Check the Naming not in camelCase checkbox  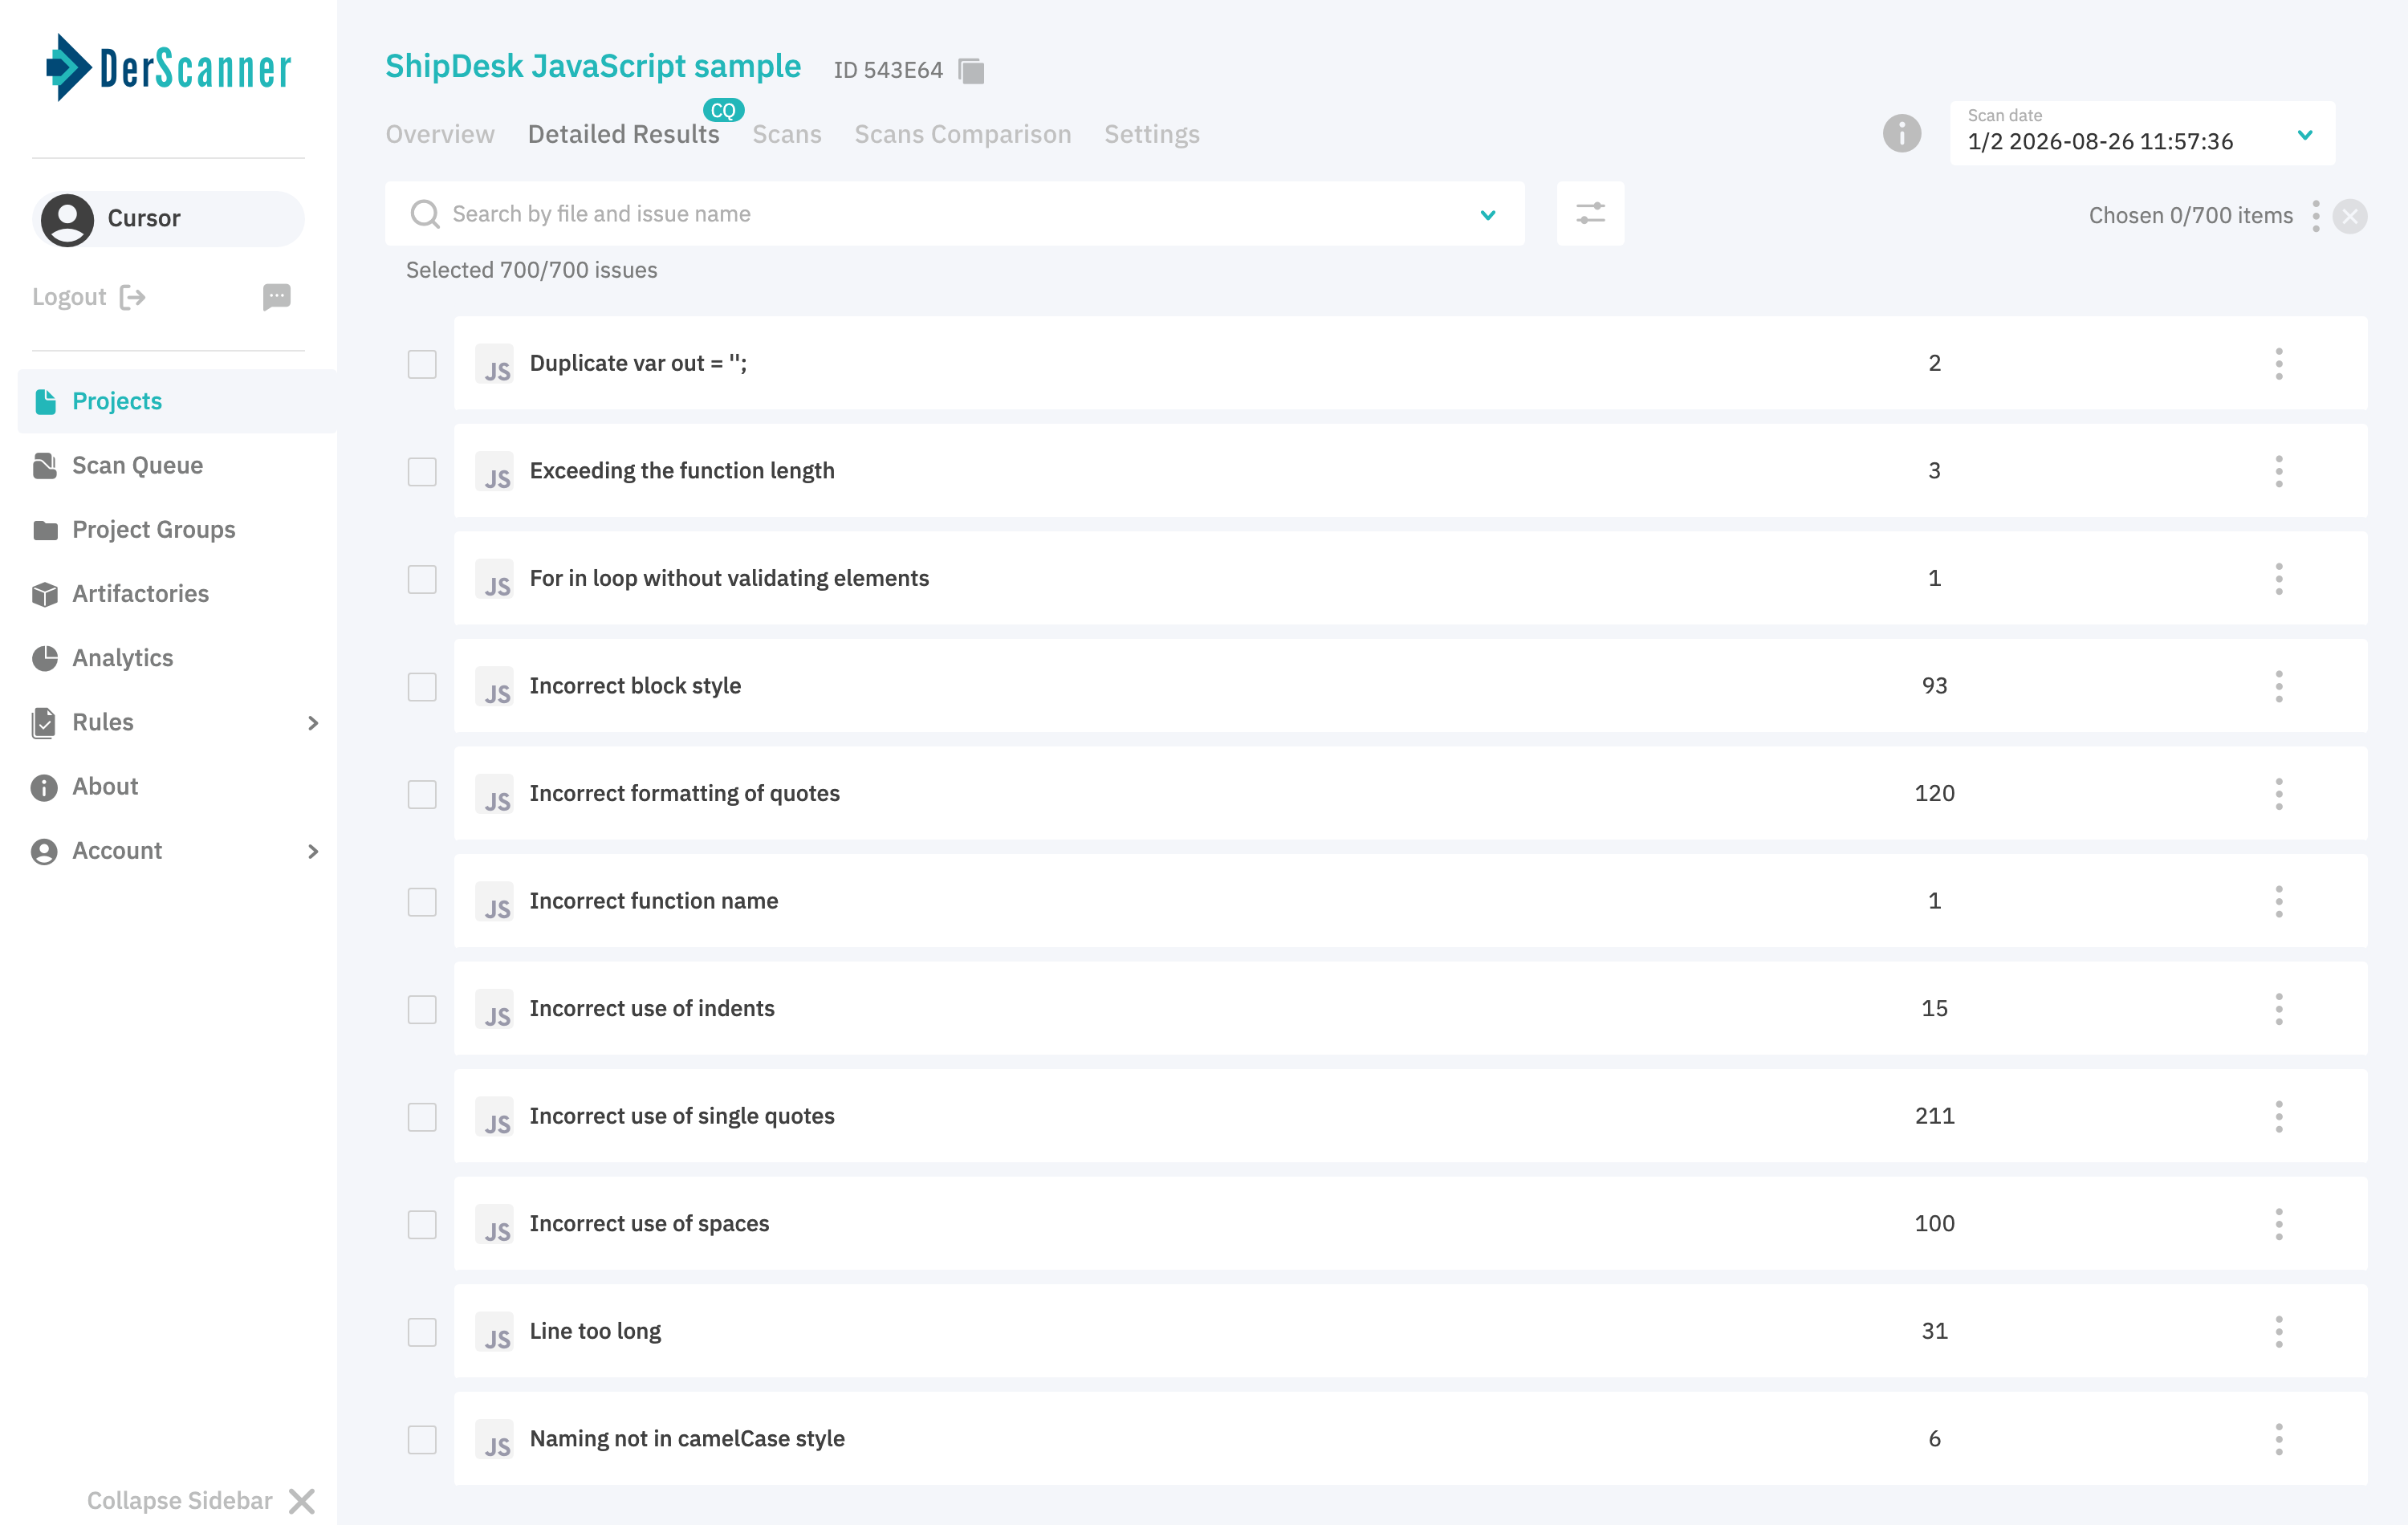coord(422,1439)
